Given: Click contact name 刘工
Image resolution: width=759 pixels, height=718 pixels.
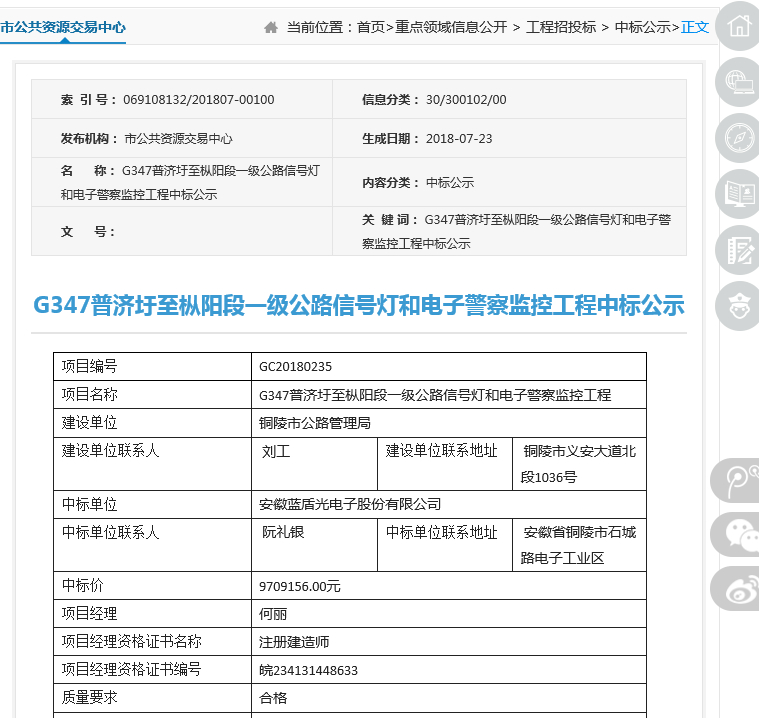Looking at the screenshot, I should pos(276,451).
